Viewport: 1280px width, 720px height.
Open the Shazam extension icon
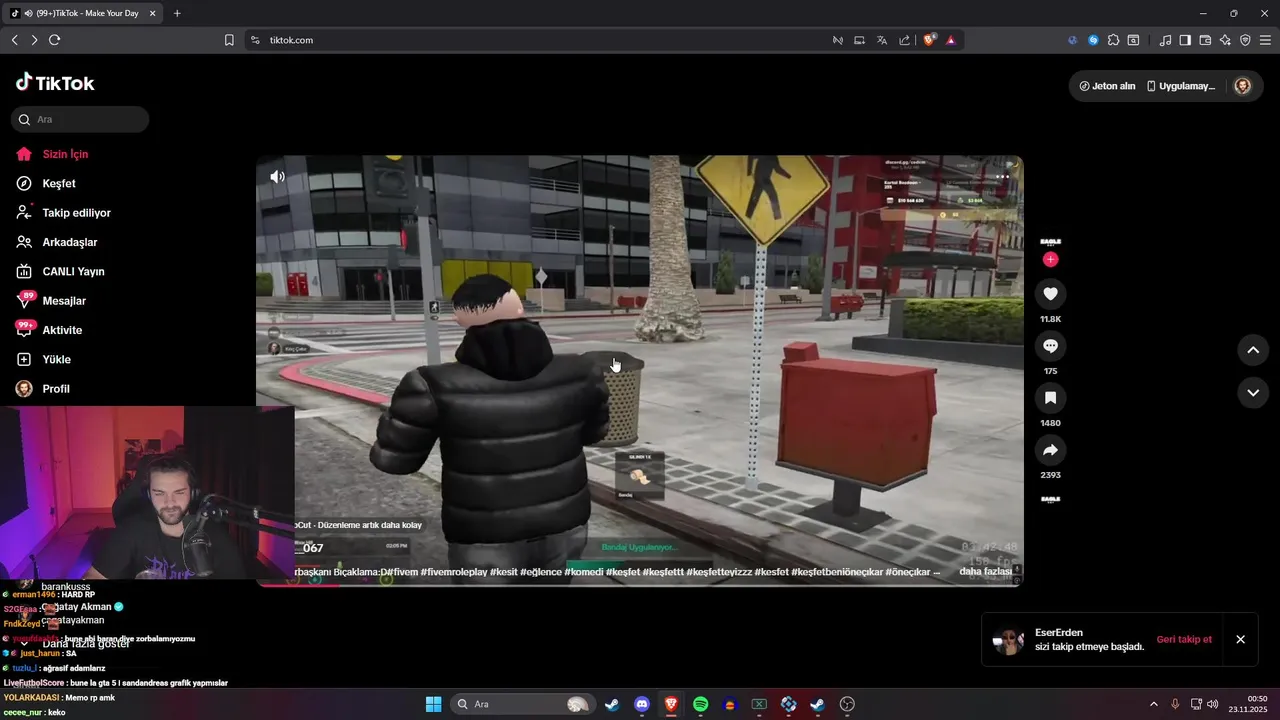[1093, 40]
